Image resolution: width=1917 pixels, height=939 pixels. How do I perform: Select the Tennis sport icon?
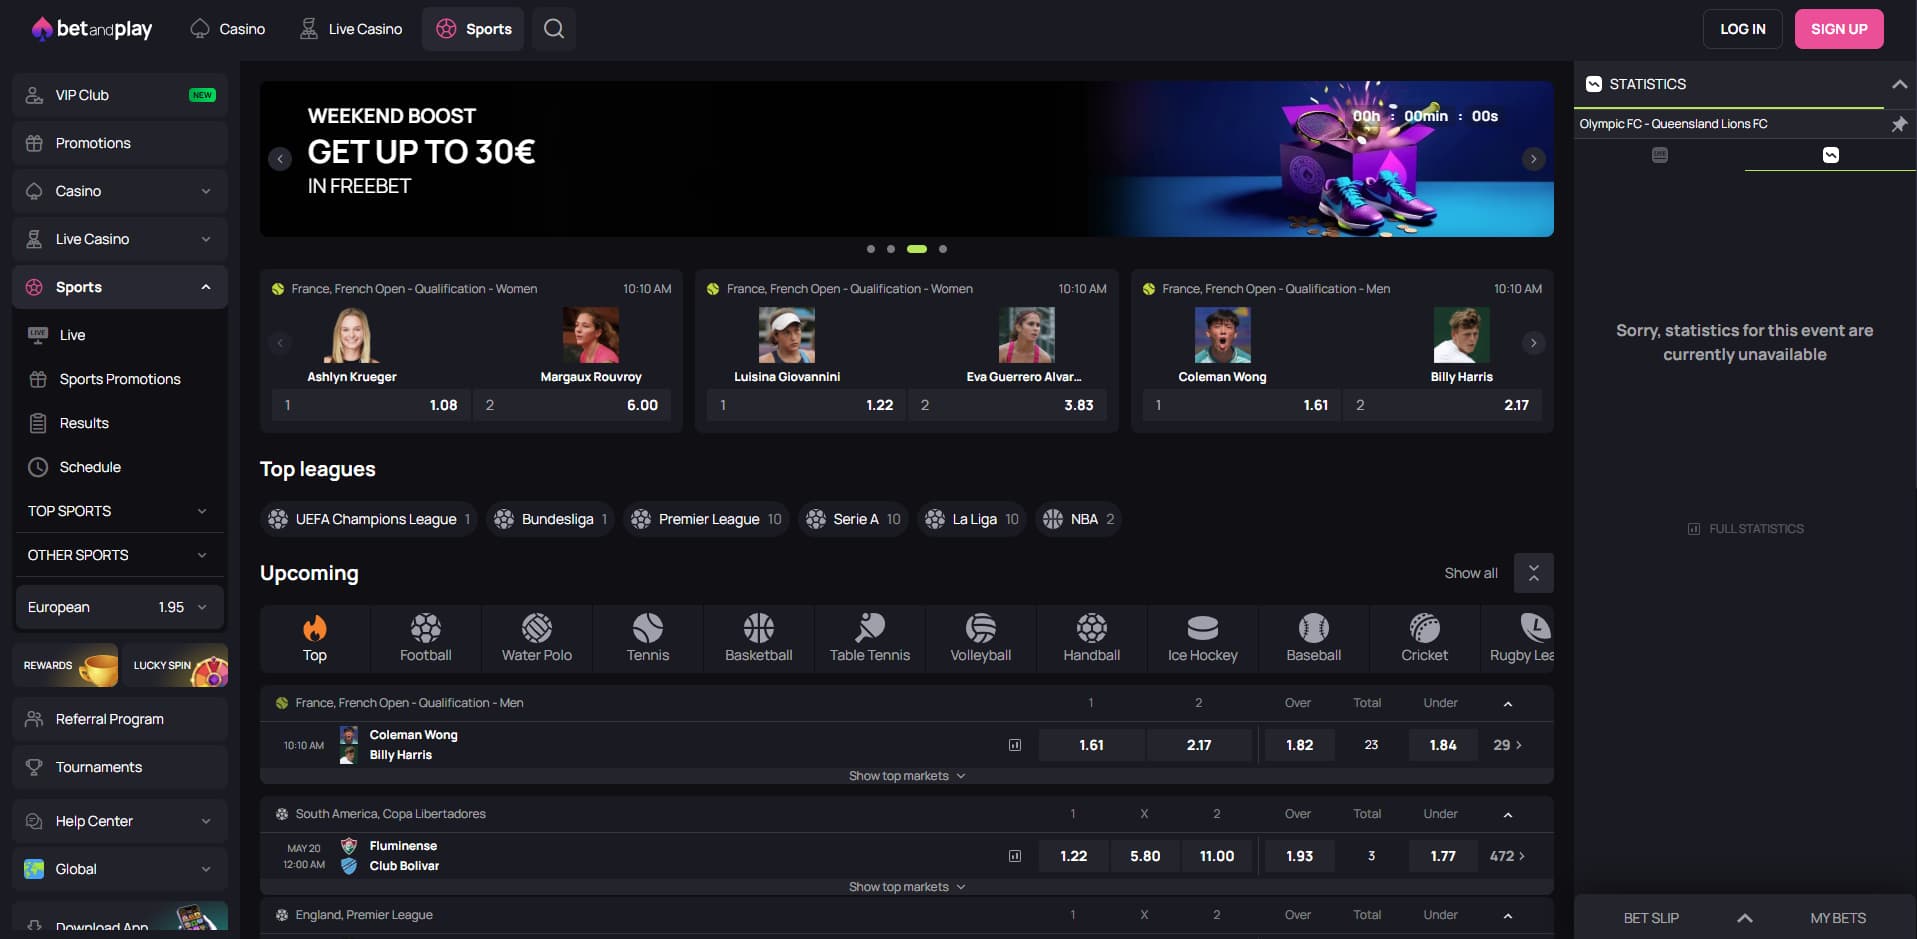[648, 638]
